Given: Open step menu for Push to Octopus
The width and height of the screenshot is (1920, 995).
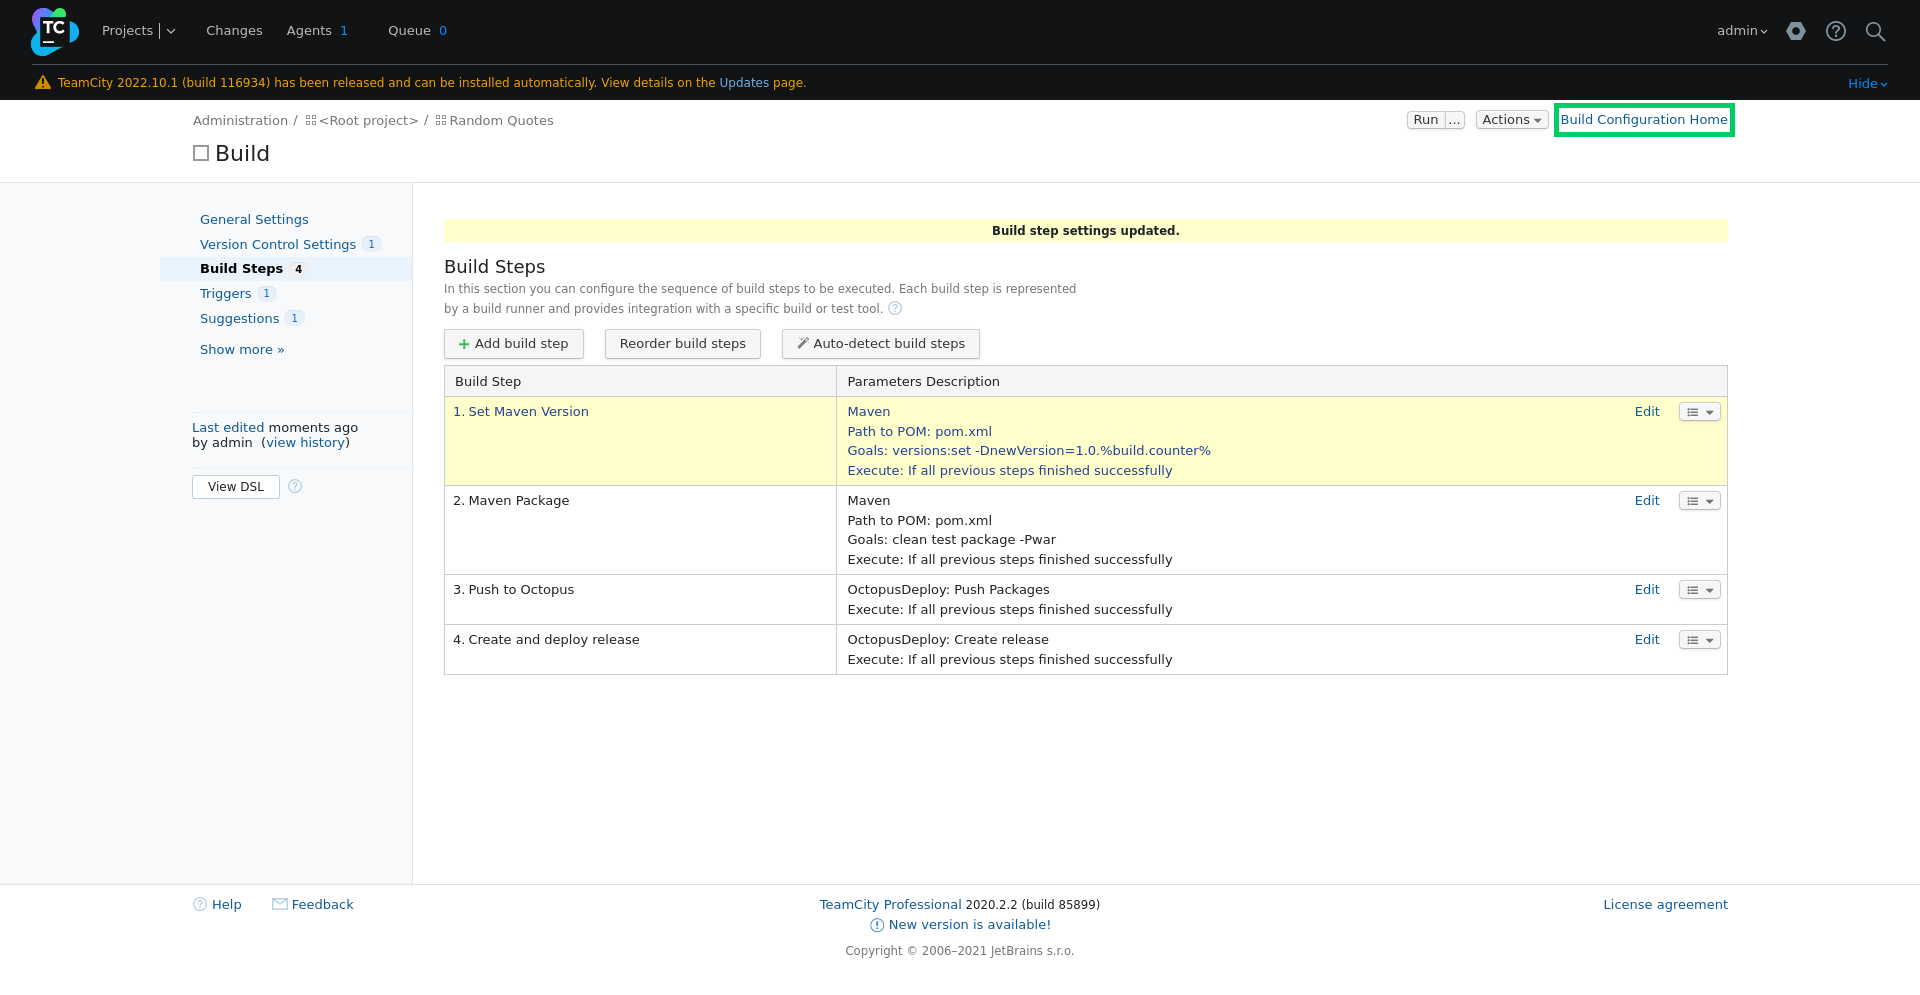Looking at the screenshot, I should 1699,590.
